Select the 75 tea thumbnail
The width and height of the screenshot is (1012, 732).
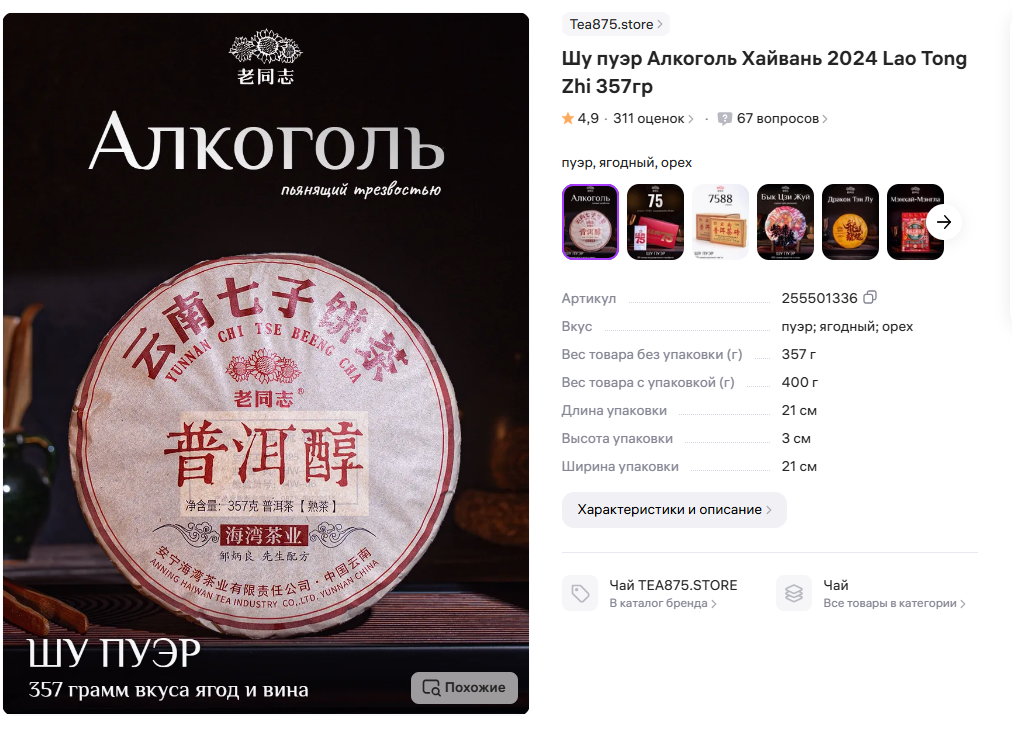[655, 222]
